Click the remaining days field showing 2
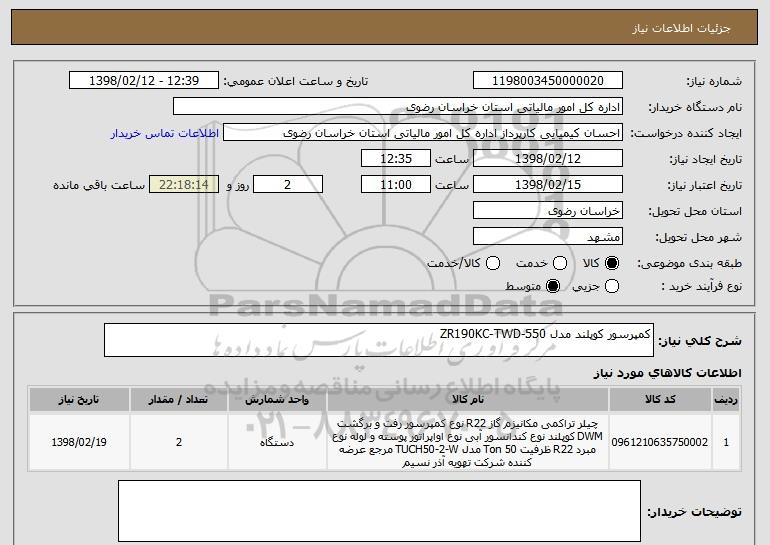 pos(288,185)
